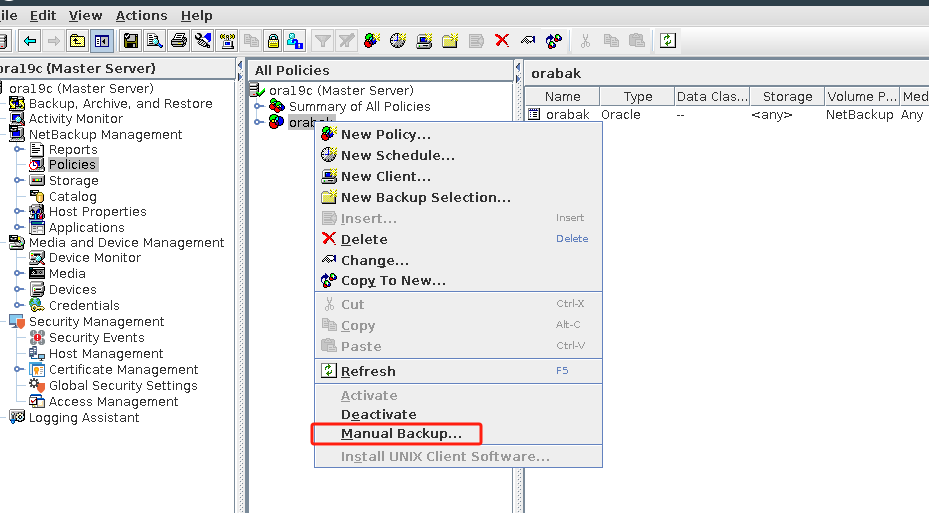Open Global Security Settings
The width and height of the screenshot is (929, 513).
pyautogui.click(x=123, y=386)
